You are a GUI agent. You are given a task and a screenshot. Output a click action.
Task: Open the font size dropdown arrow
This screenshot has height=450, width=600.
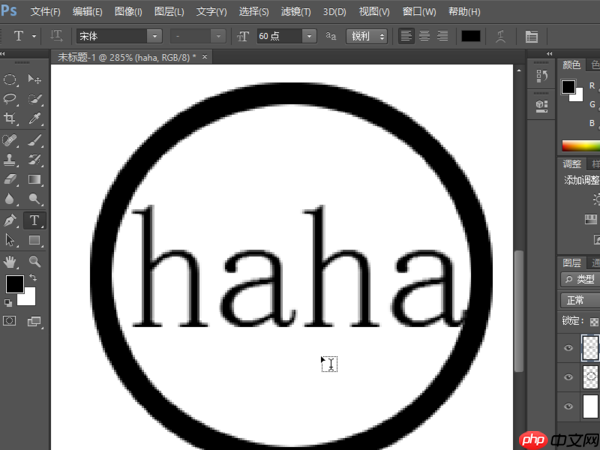click(x=309, y=36)
